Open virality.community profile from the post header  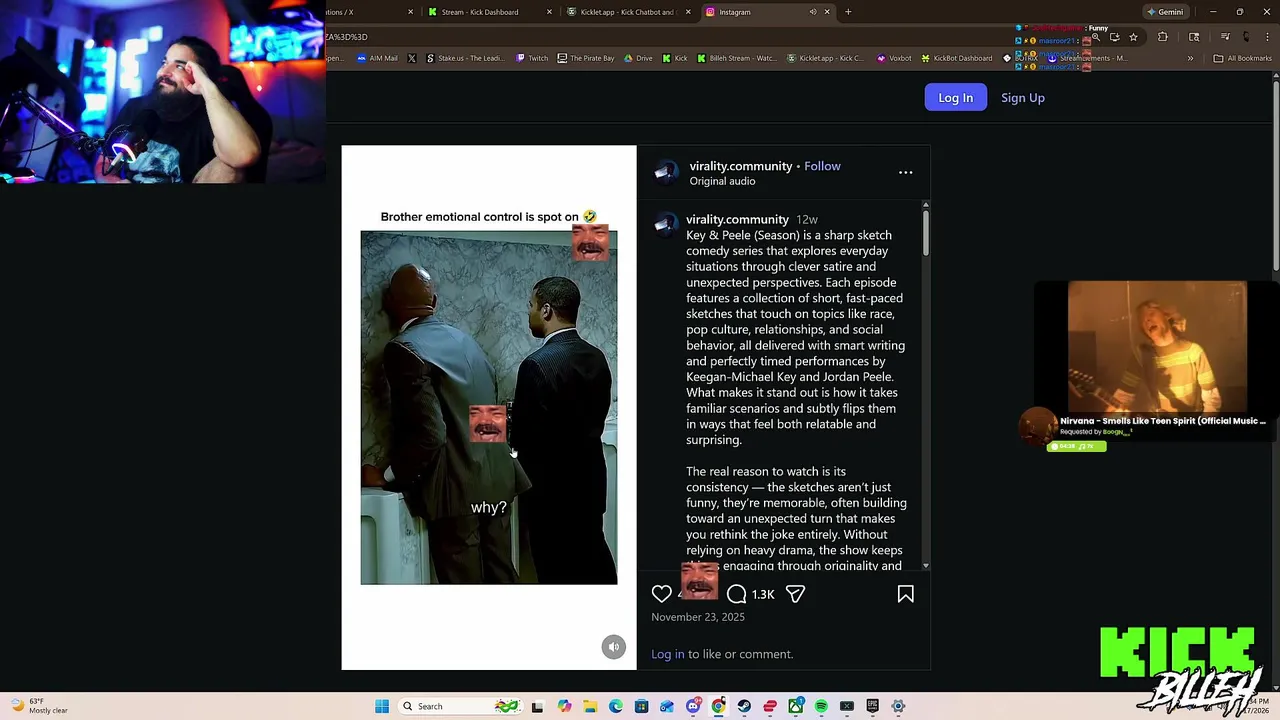tap(741, 166)
